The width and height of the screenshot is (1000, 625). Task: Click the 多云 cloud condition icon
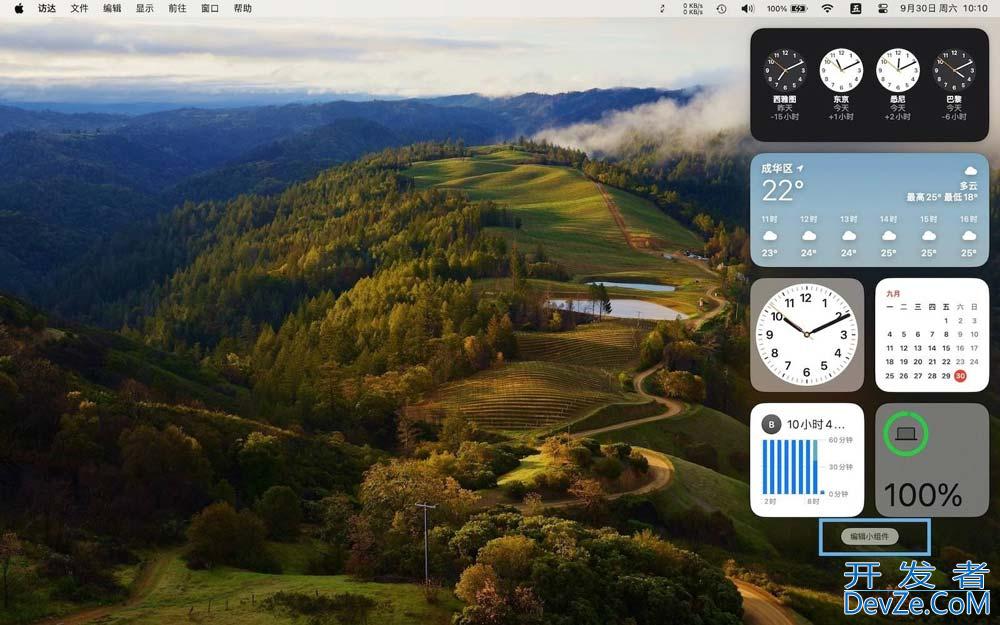[970, 171]
